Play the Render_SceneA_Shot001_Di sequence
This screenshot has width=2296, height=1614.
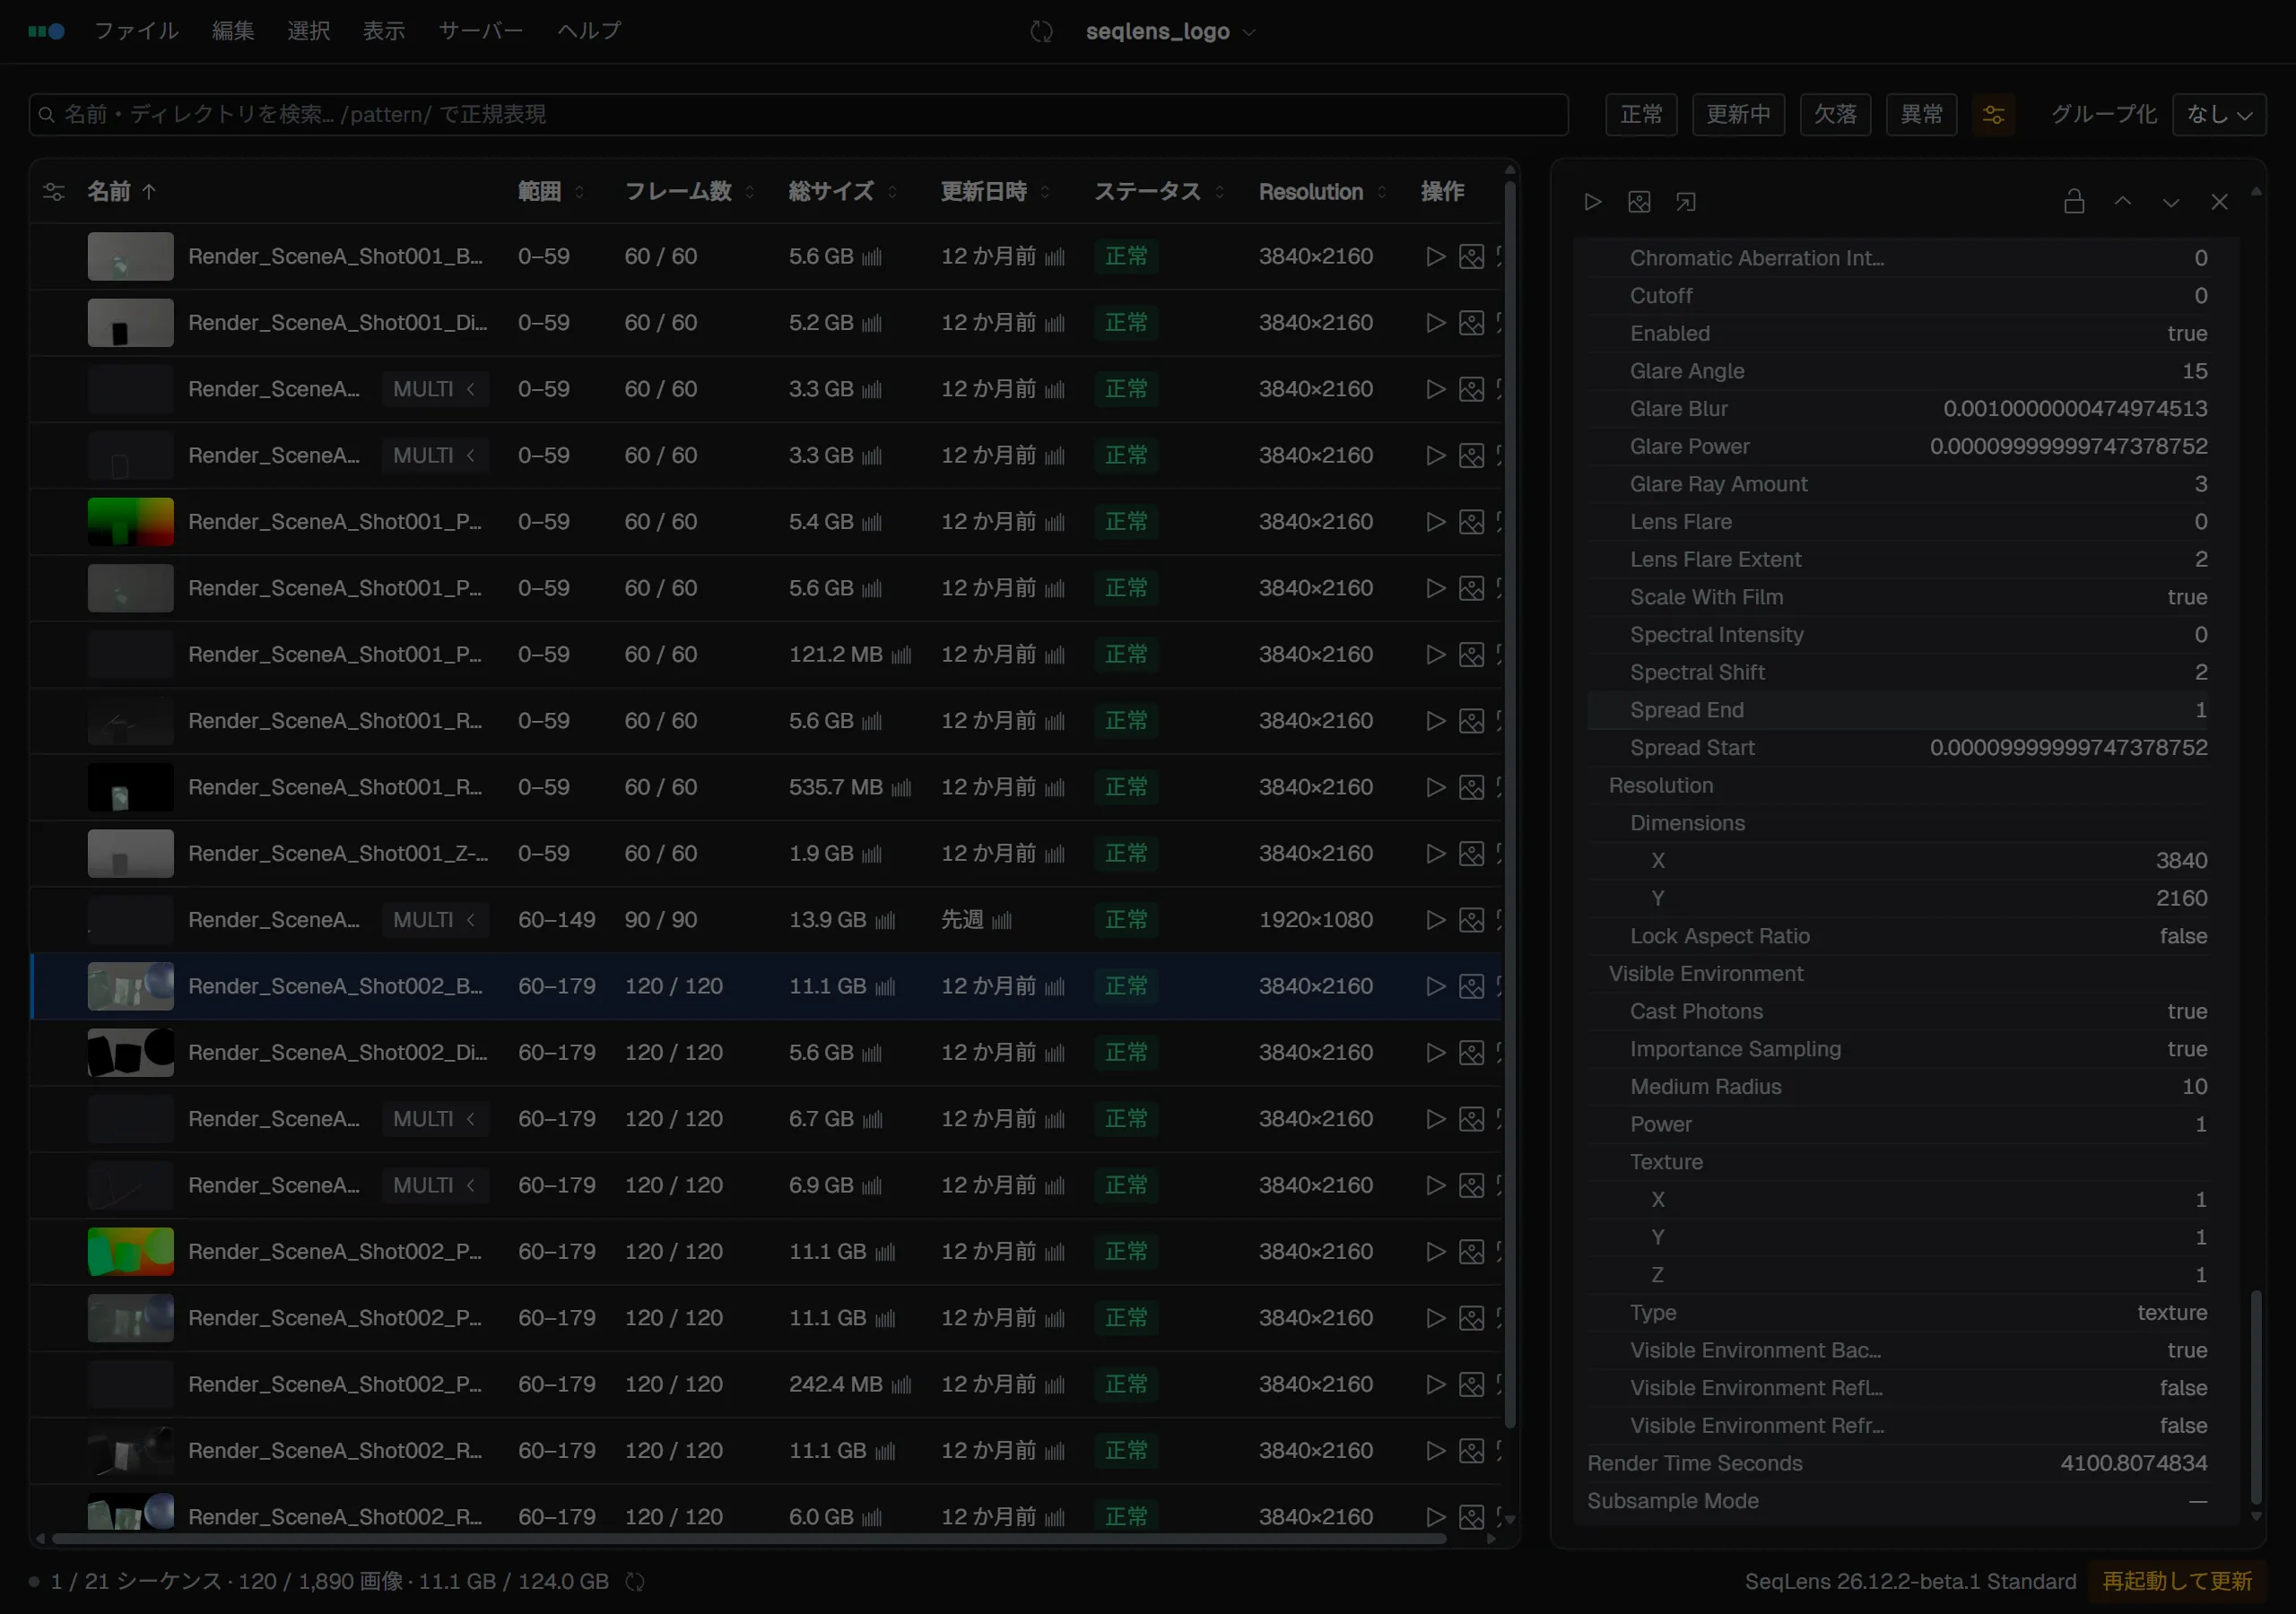(1435, 323)
